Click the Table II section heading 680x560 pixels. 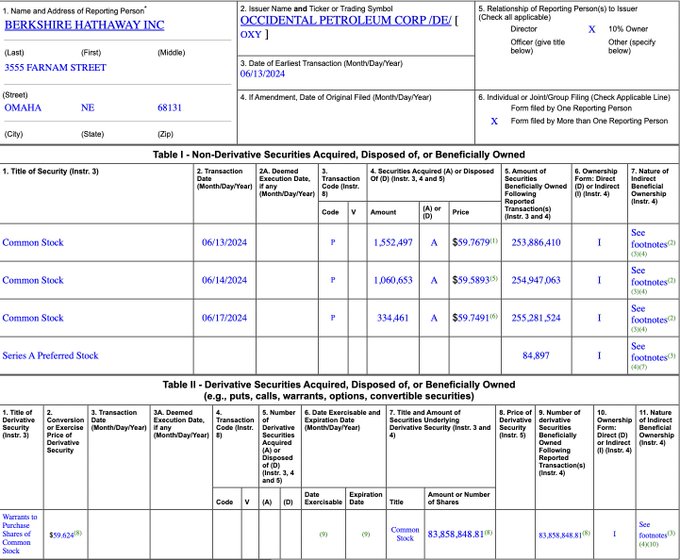[x=339, y=390]
